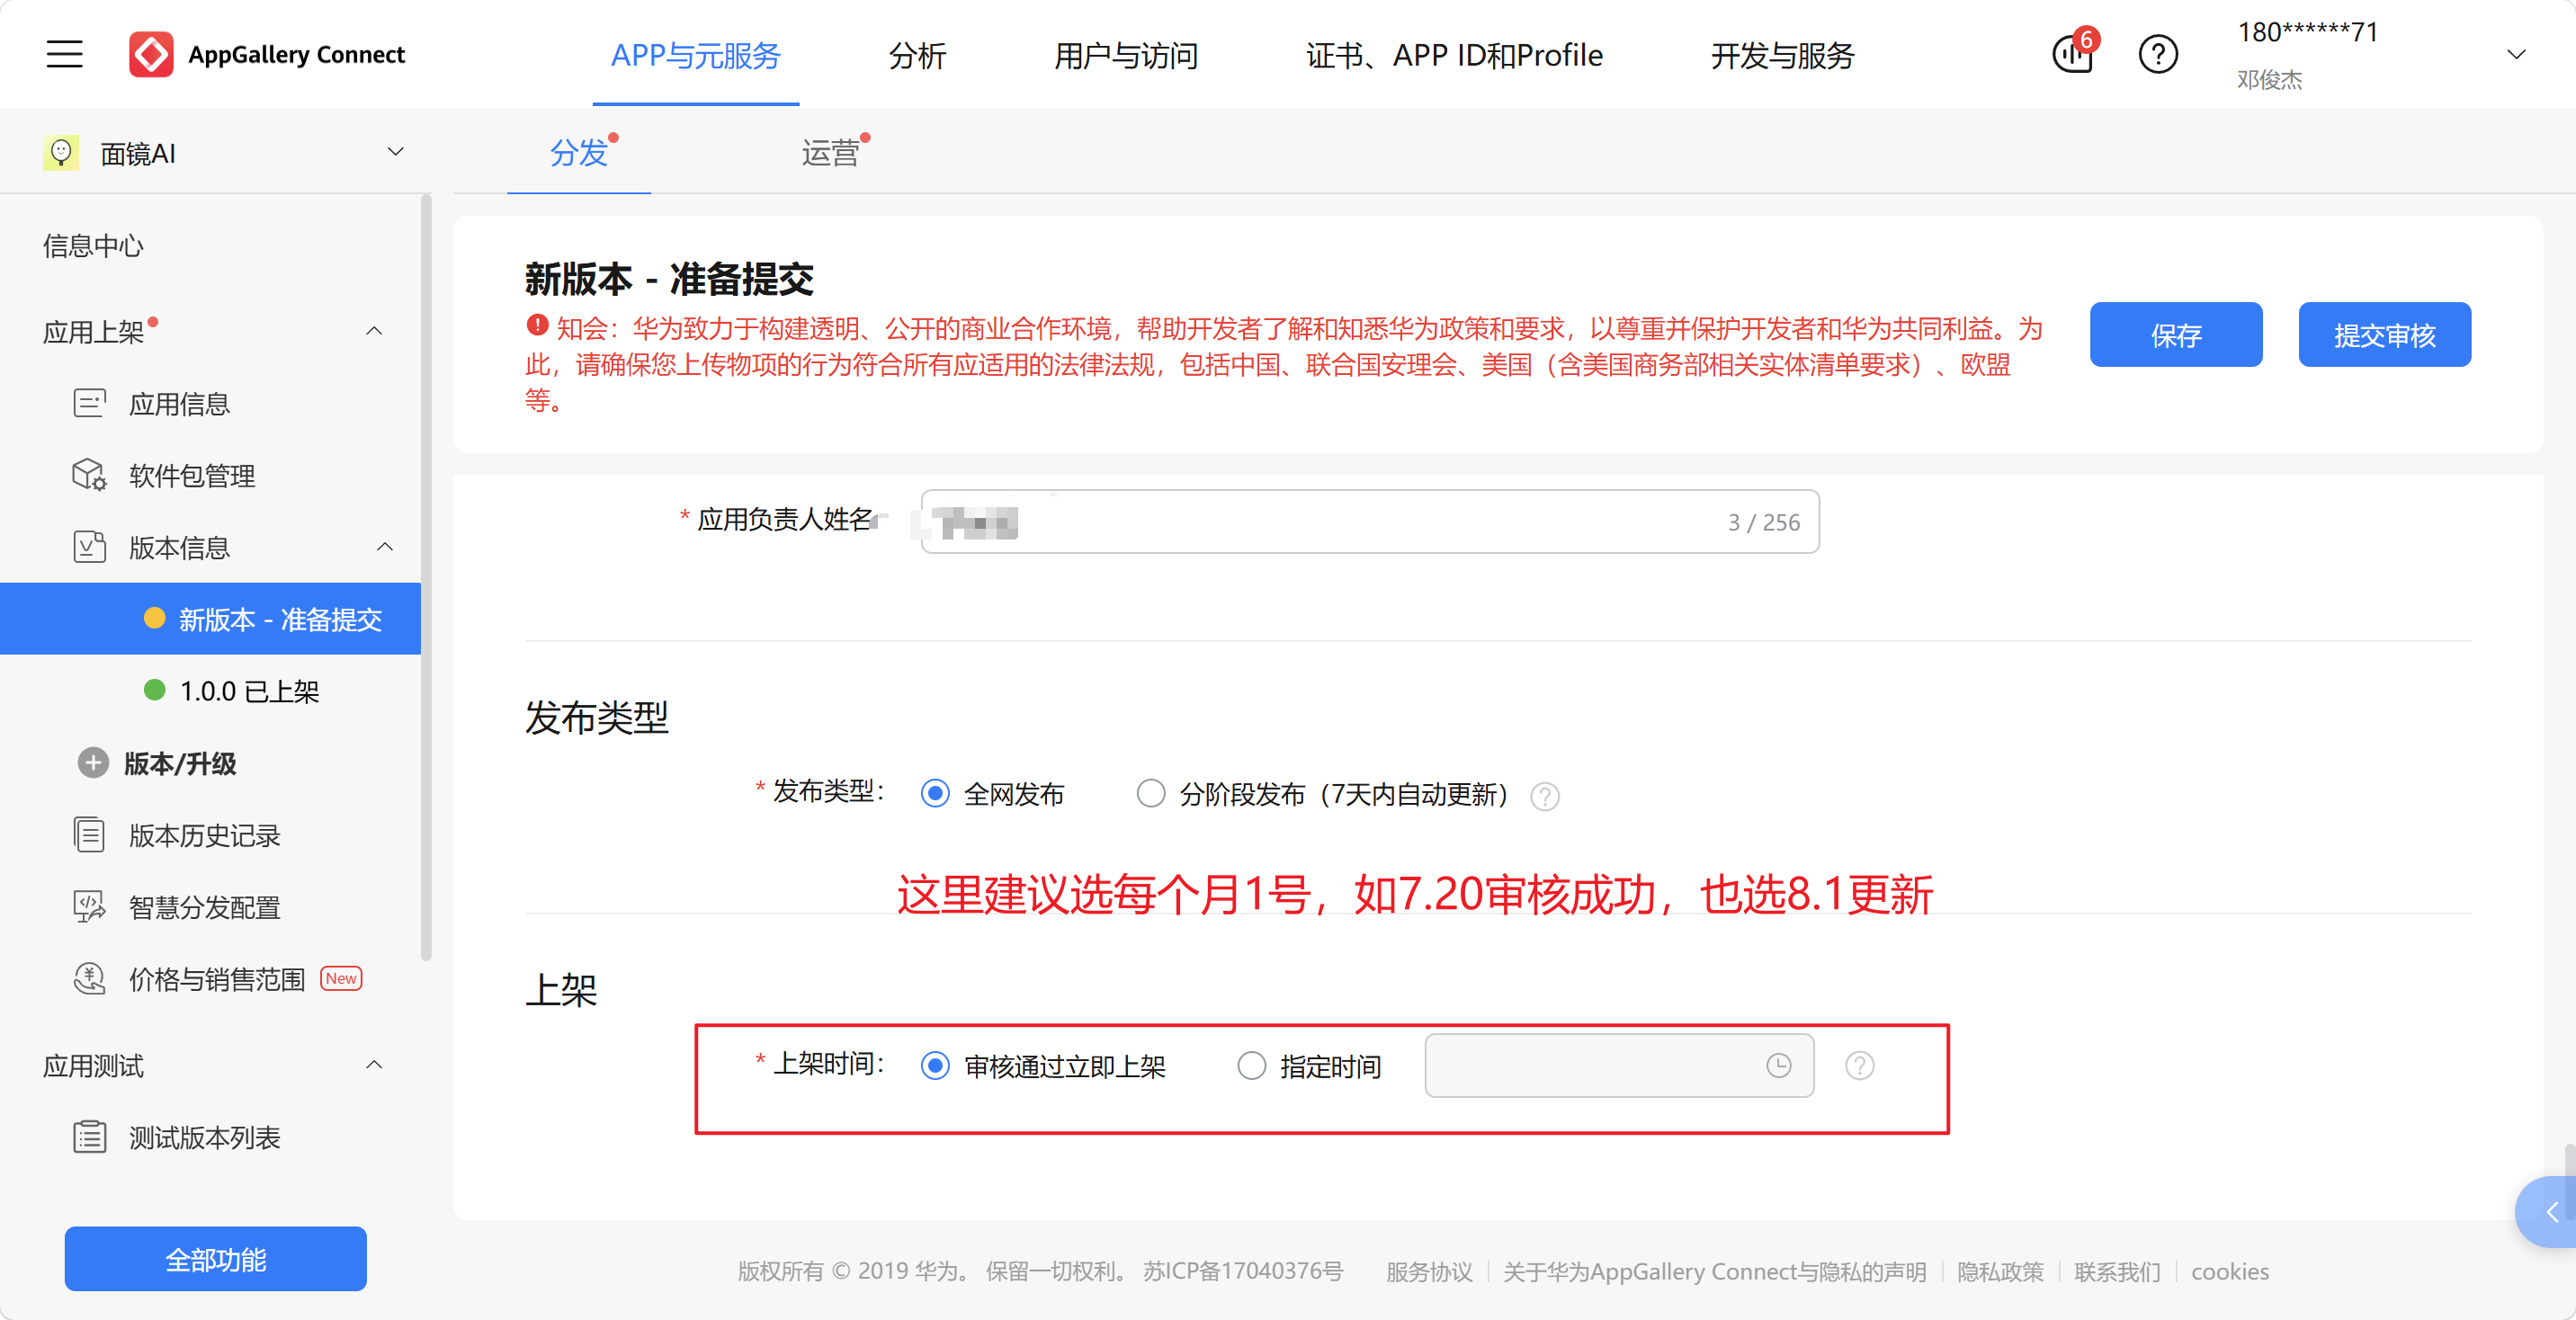Click the 智慧分发配置 icon
Image resolution: width=2576 pixels, height=1320 pixels.
point(90,907)
